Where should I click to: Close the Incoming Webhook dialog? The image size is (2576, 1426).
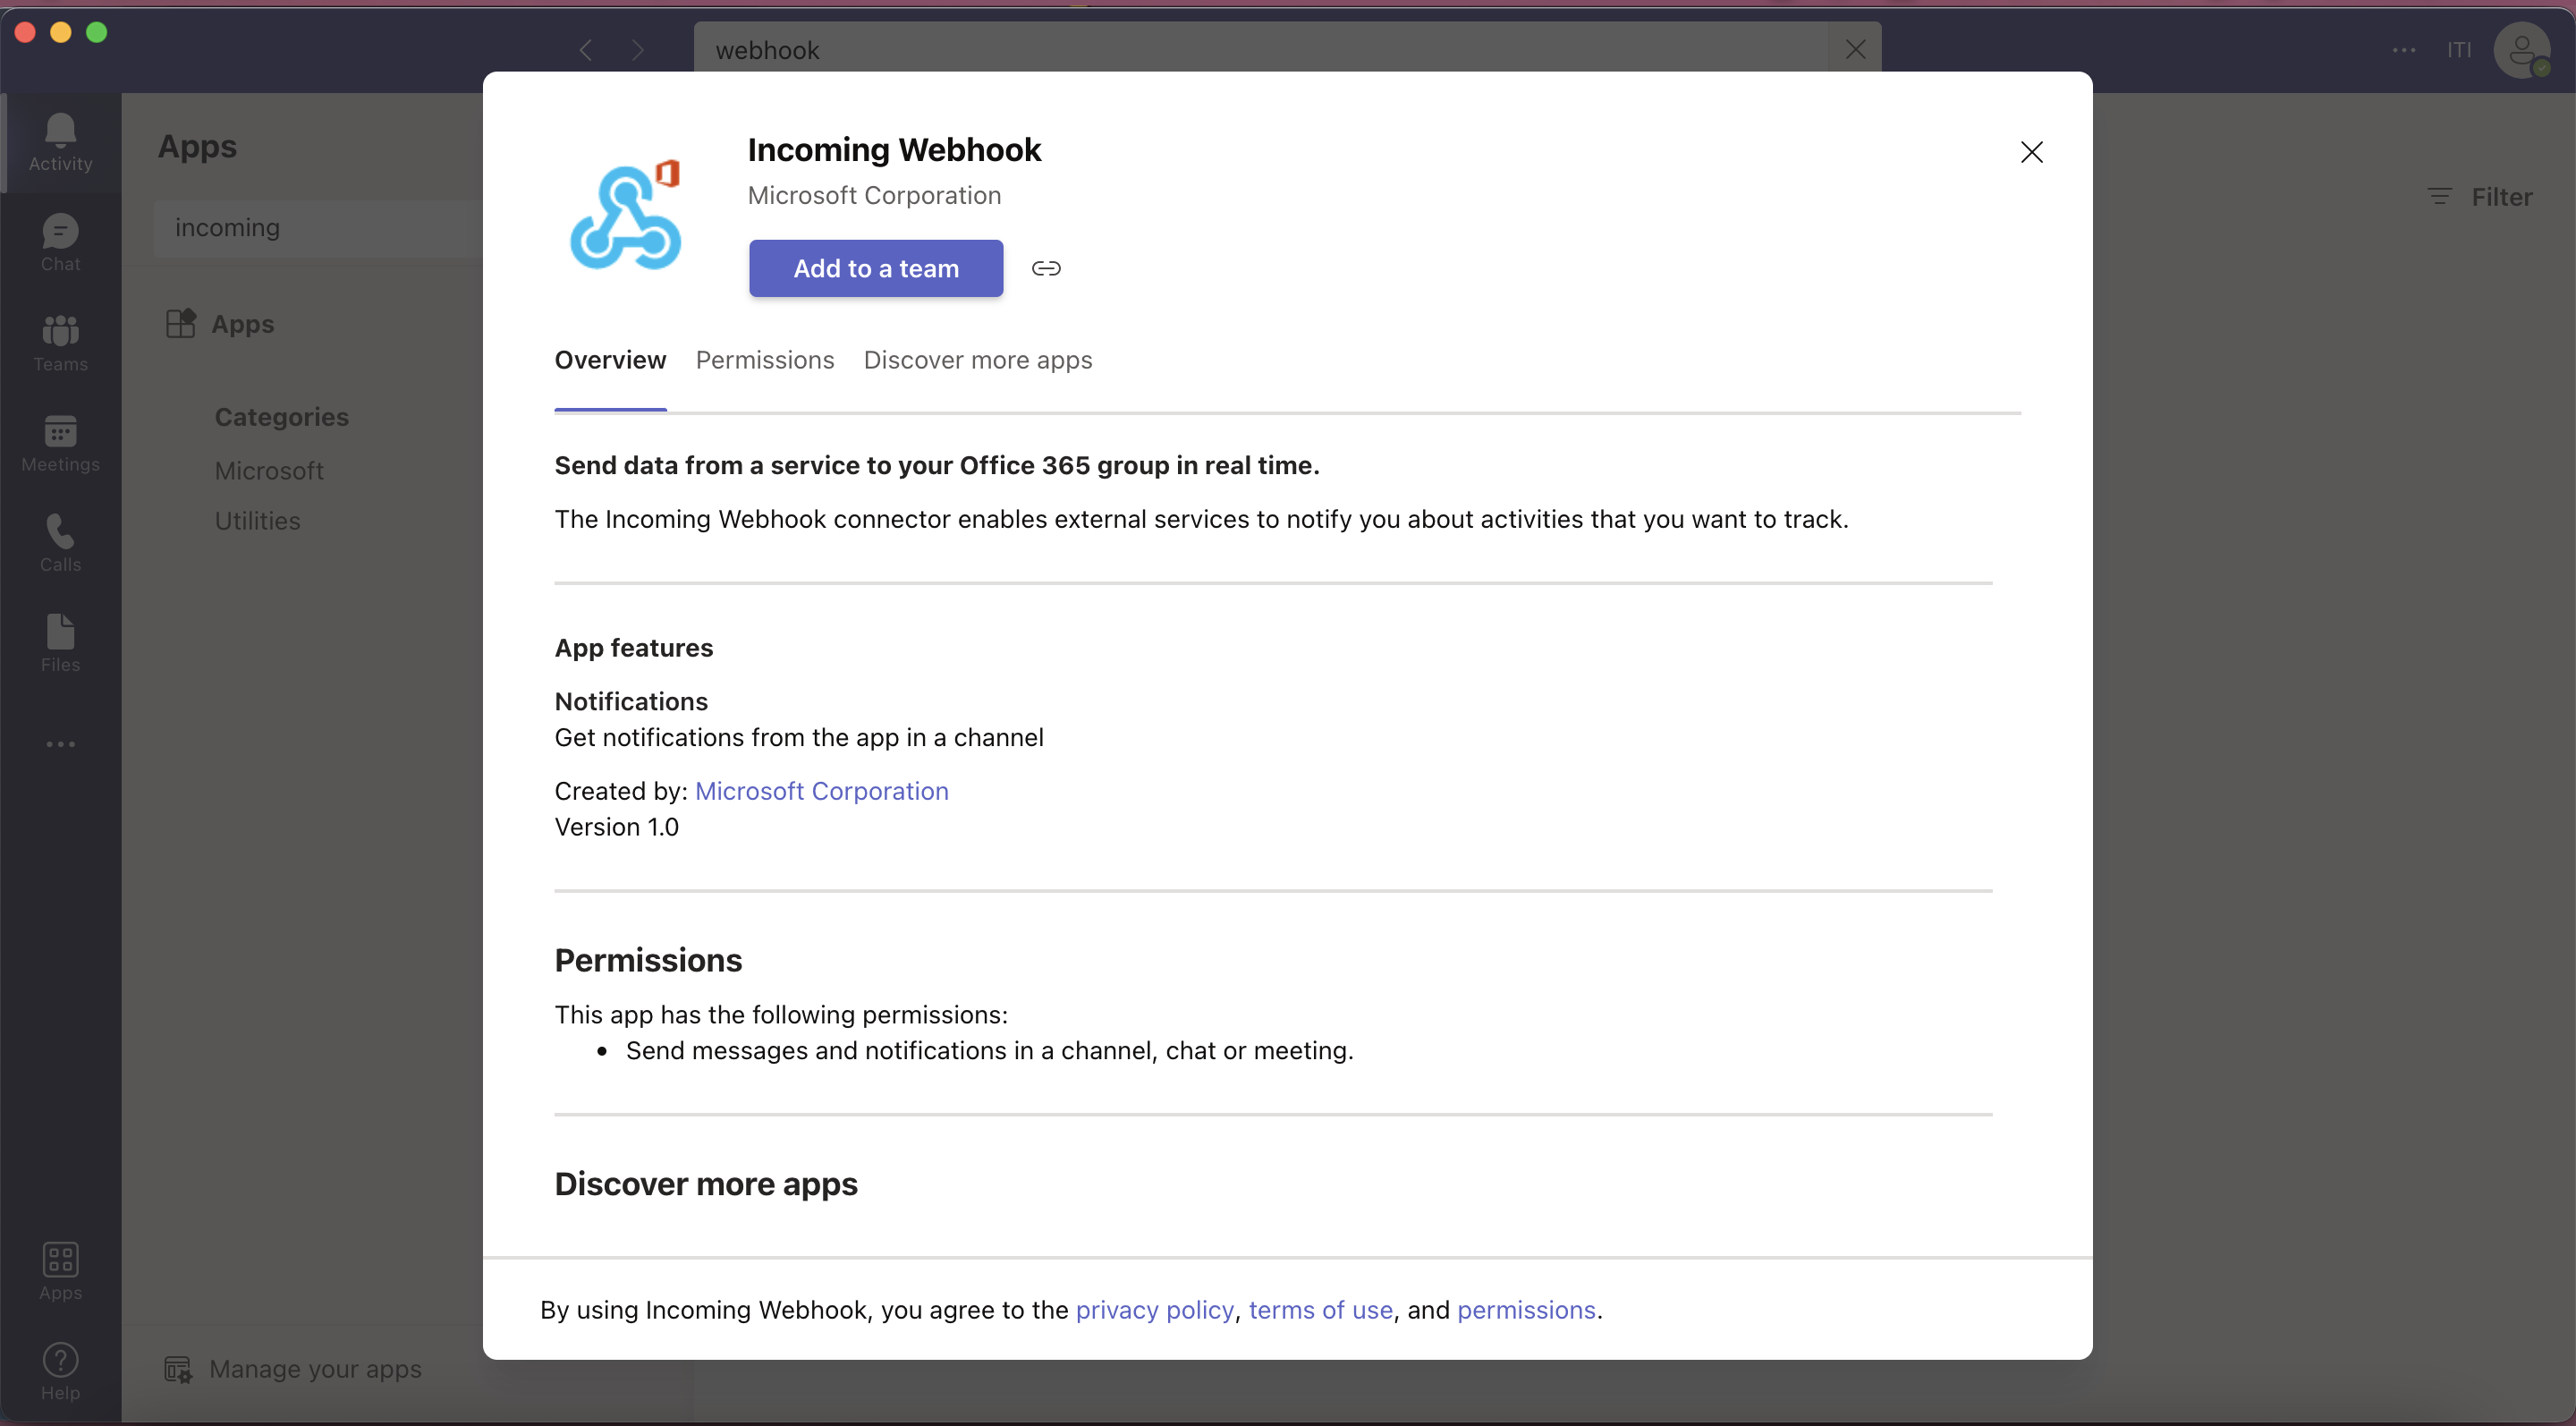coord(2031,152)
